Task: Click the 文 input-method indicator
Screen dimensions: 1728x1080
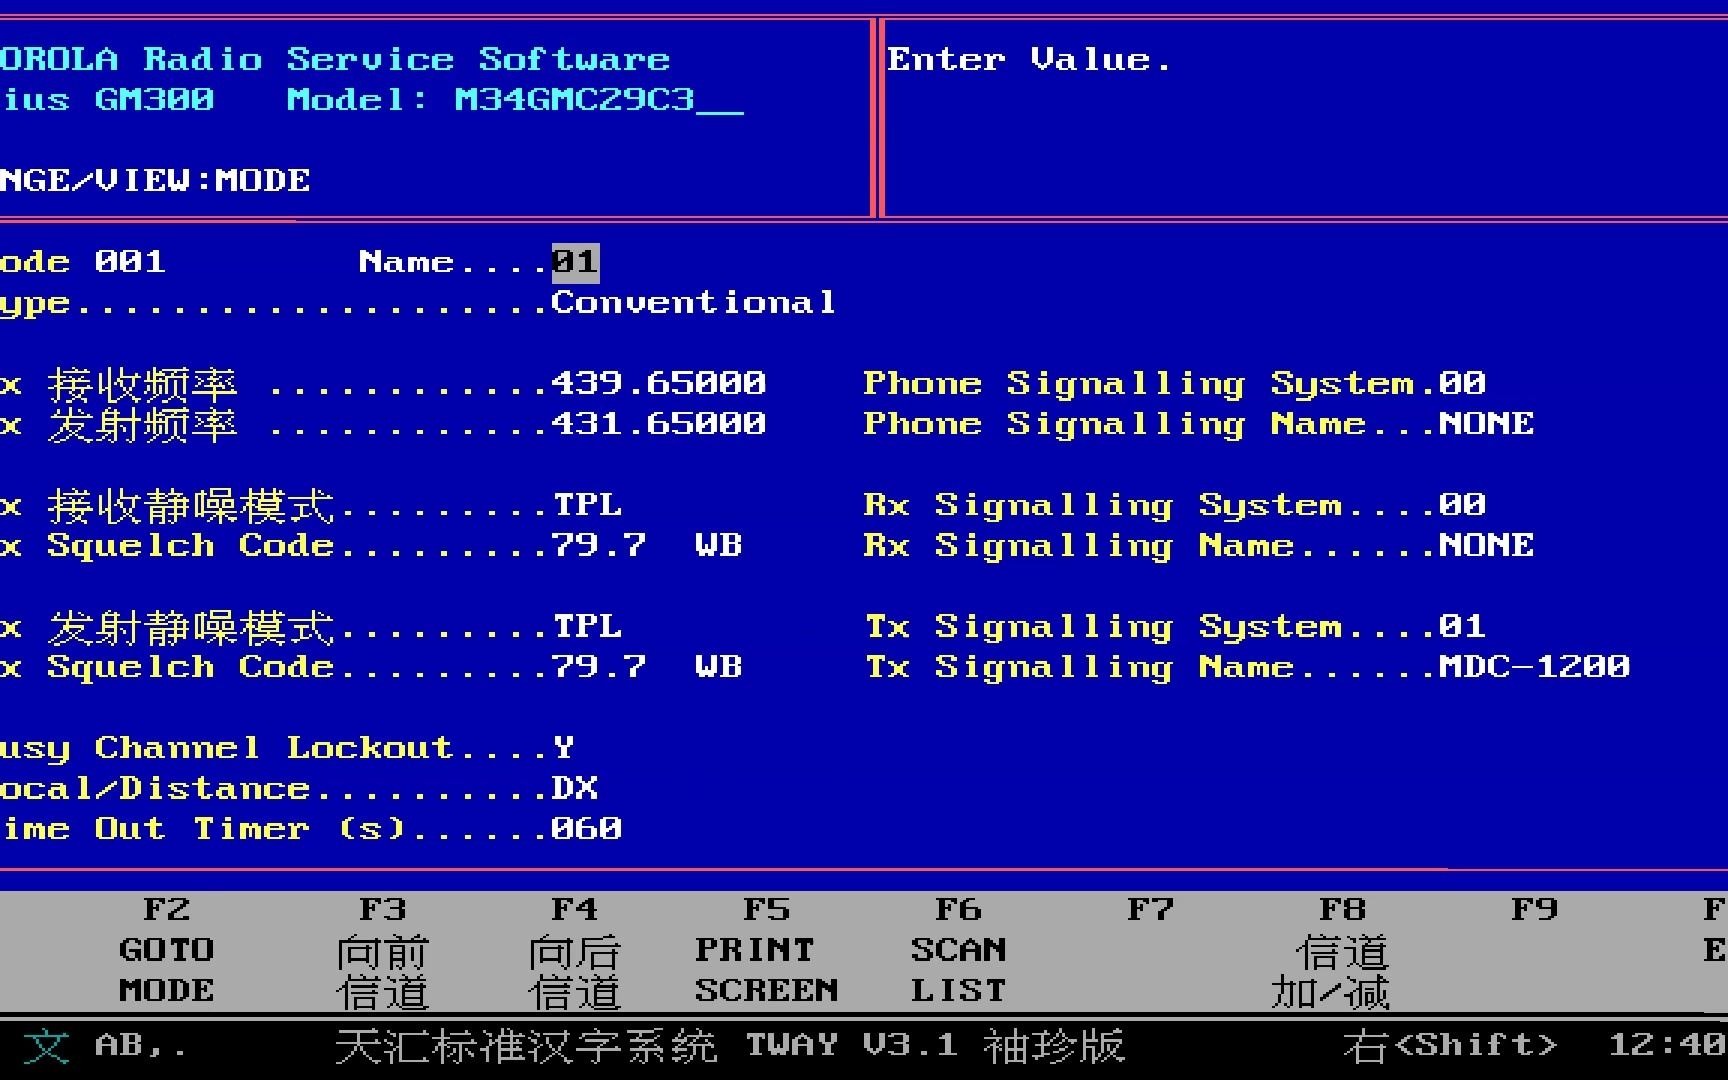Action: point(46,1047)
